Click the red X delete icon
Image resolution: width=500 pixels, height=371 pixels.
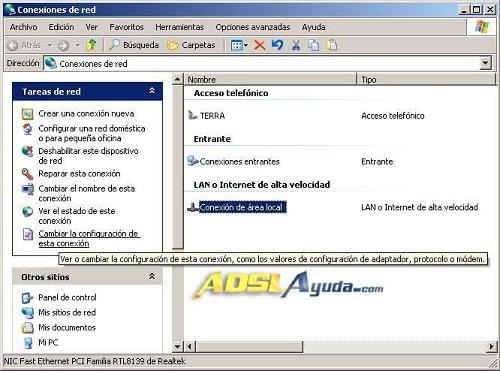tap(260, 45)
